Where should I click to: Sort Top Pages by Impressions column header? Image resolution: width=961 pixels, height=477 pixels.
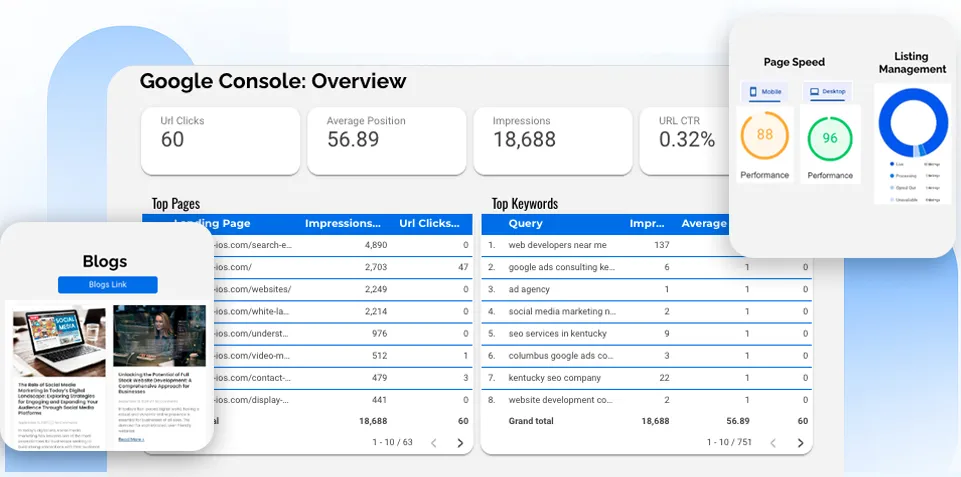coord(343,224)
